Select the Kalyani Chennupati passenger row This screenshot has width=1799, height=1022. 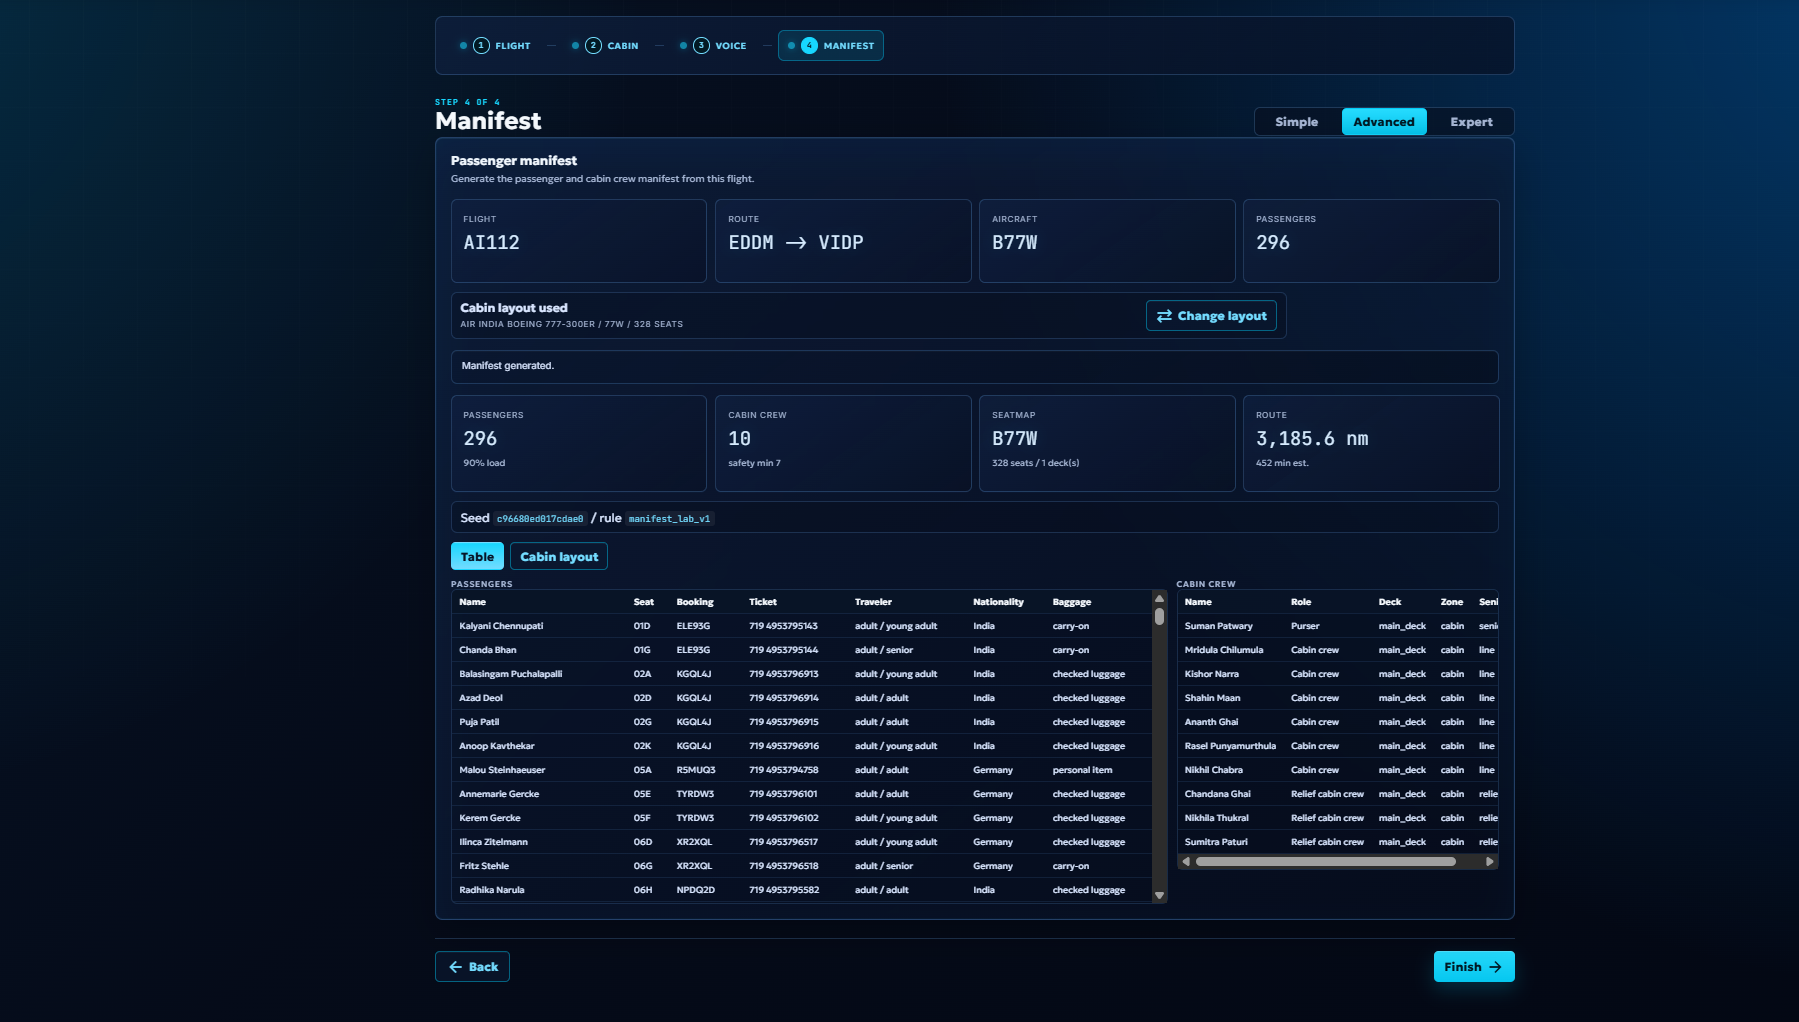click(x=801, y=626)
